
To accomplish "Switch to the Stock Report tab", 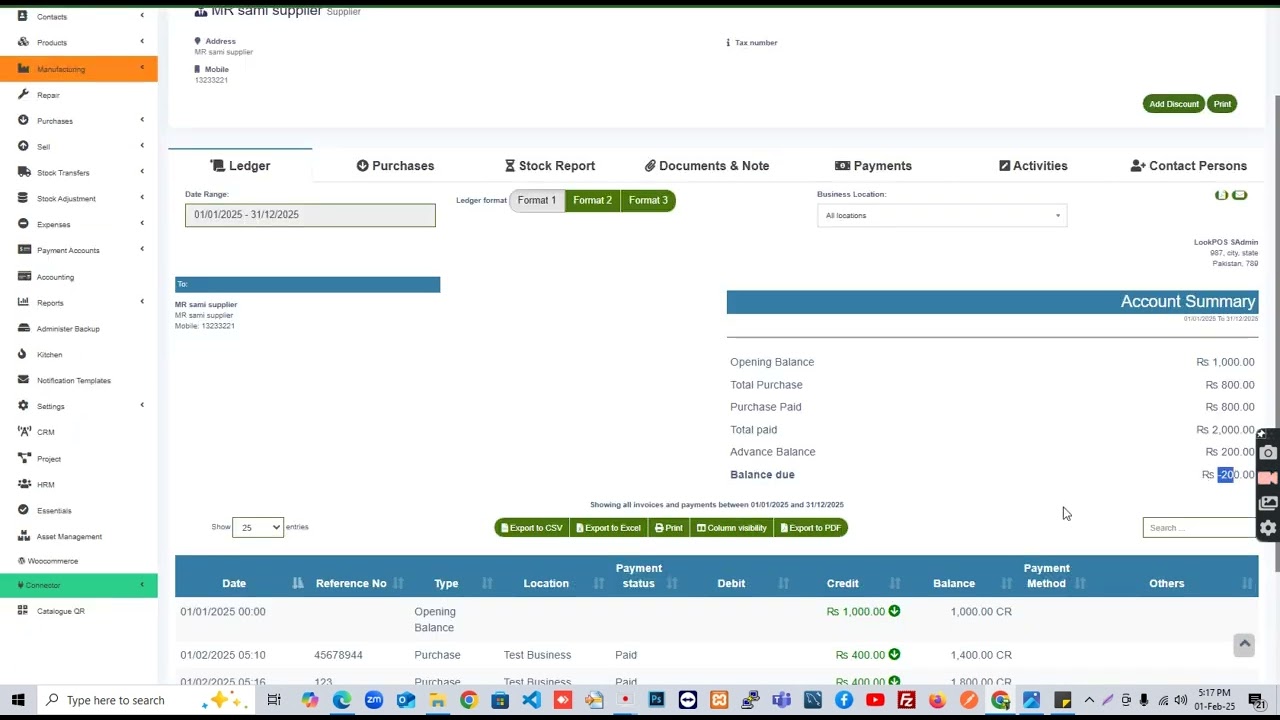I will [x=550, y=166].
